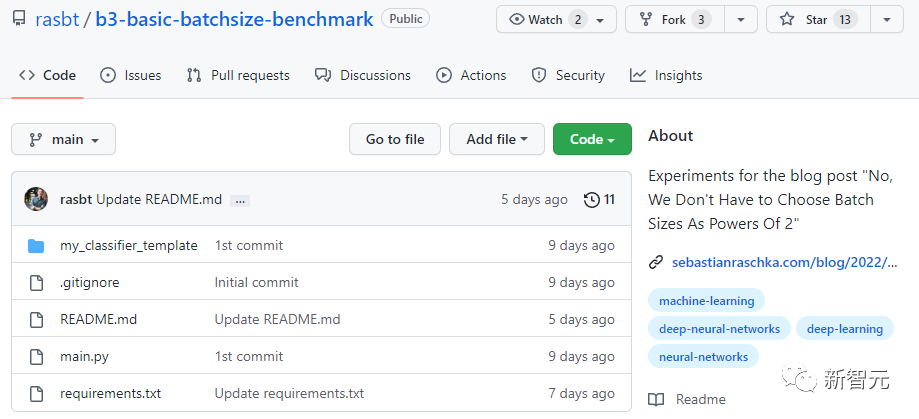The width and height of the screenshot is (919, 419).
Task: Click the file icon next to main.py
Action: point(37,356)
